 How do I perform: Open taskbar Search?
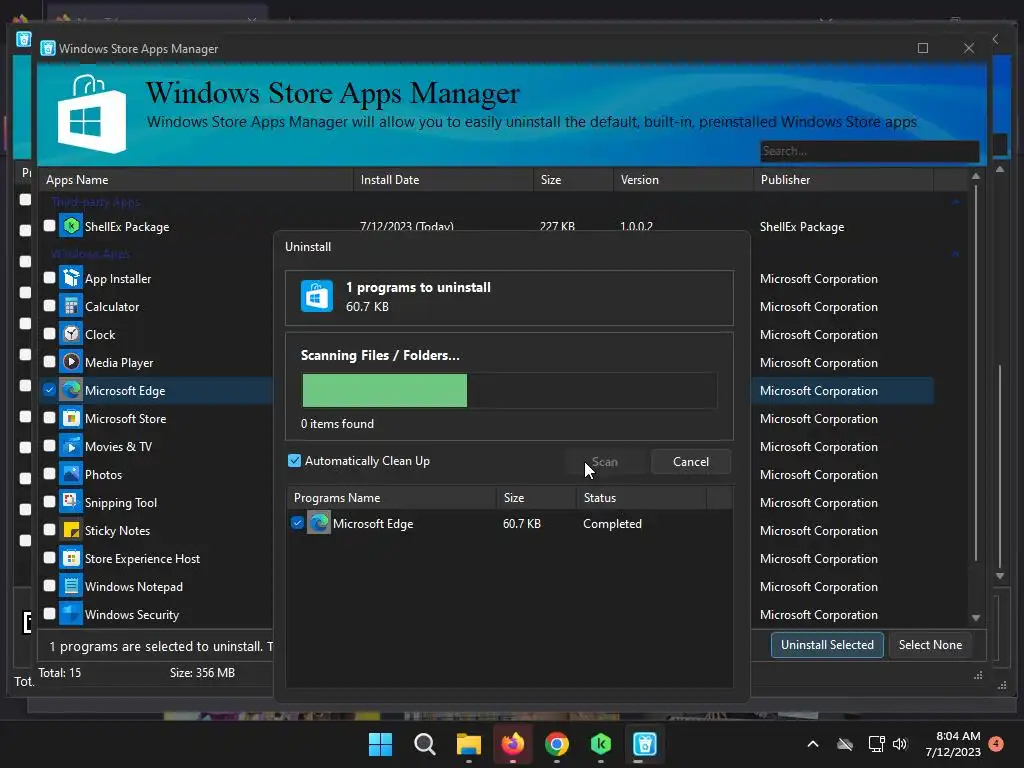click(424, 744)
